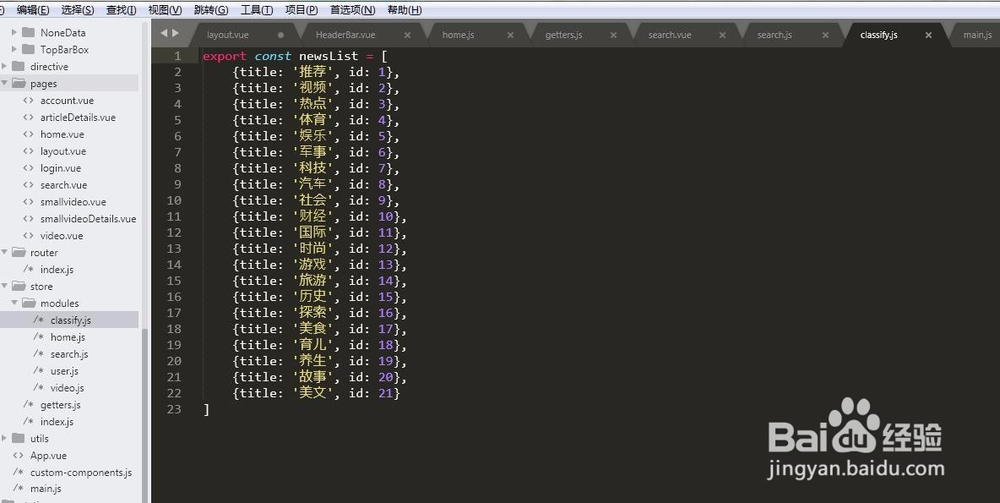
Task: Click the NoneData folder icon
Action: pyautogui.click(x=28, y=32)
